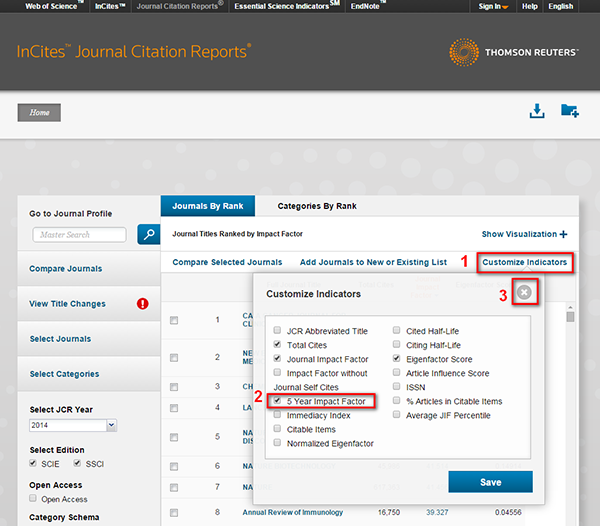Check Impact Factor without Journal Self Cites
The height and width of the screenshot is (526, 600).
[277, 372]
